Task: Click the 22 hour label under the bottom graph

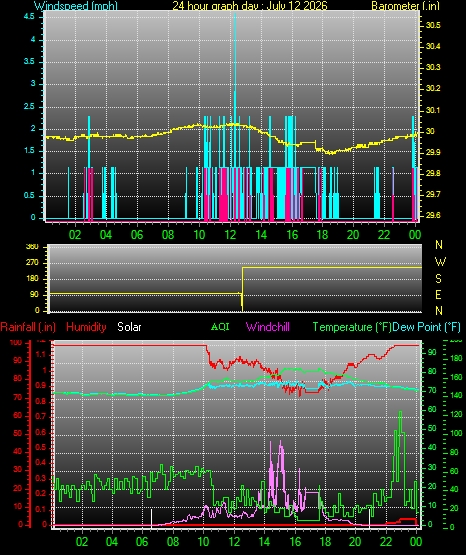Action: pyautogui.click(x=386, y=542)
